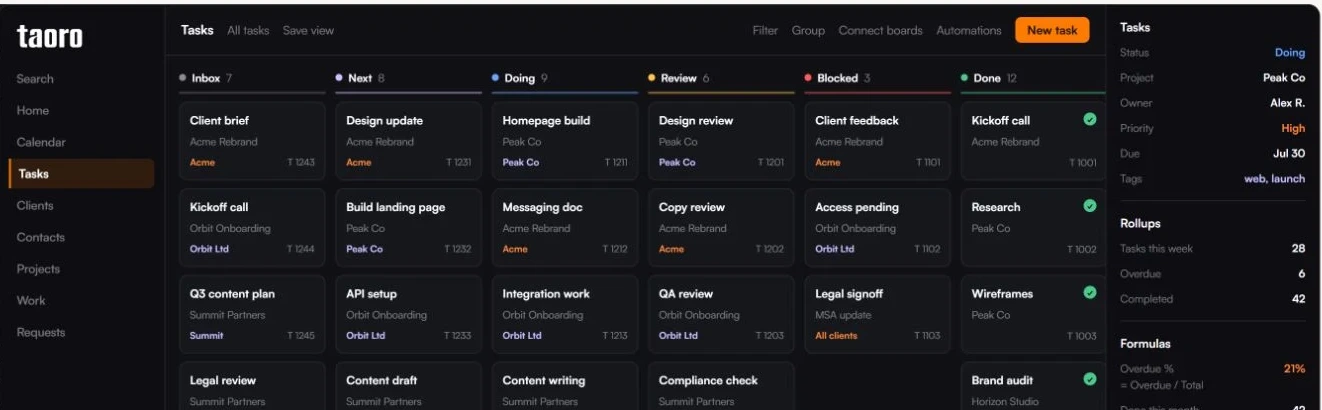
Task: Open Search in sidebar
Action: [35, 79]
